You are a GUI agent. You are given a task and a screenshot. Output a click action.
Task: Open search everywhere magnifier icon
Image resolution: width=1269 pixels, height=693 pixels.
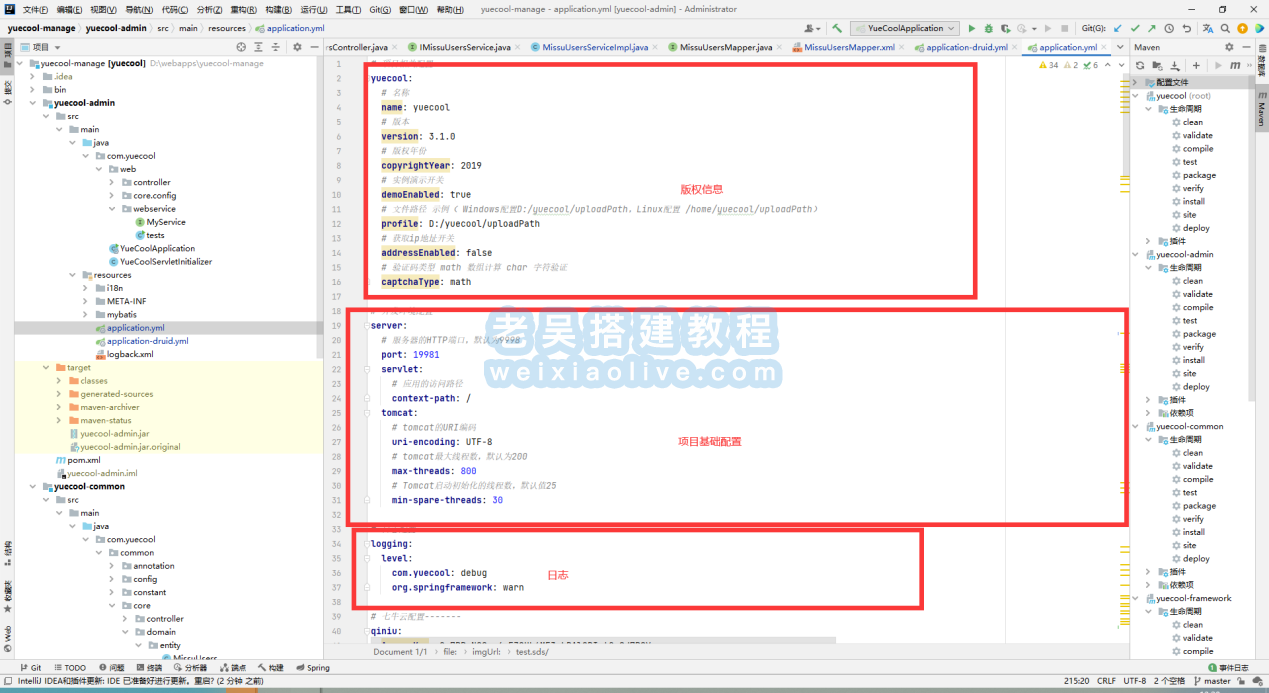click(1224, 29)
